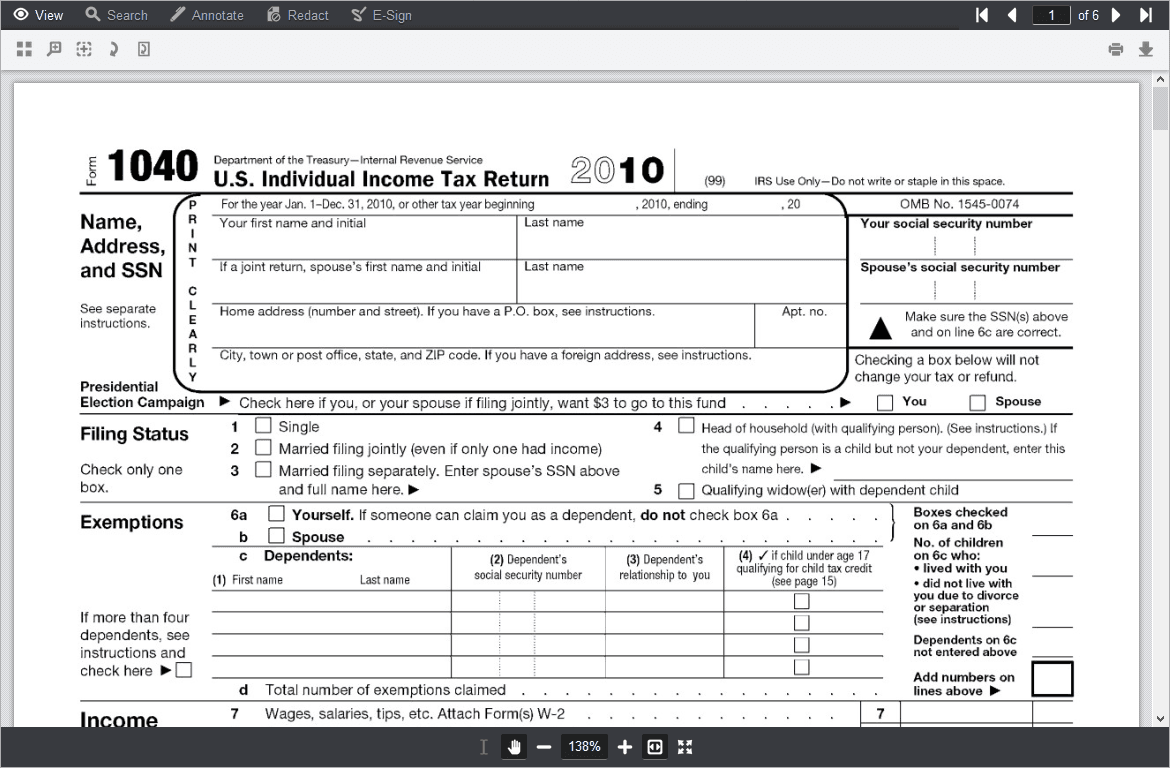Viewport: 1170px width, 768px height.
Task: Click the 138% zoom level field
Action: (x=584, y=746)
